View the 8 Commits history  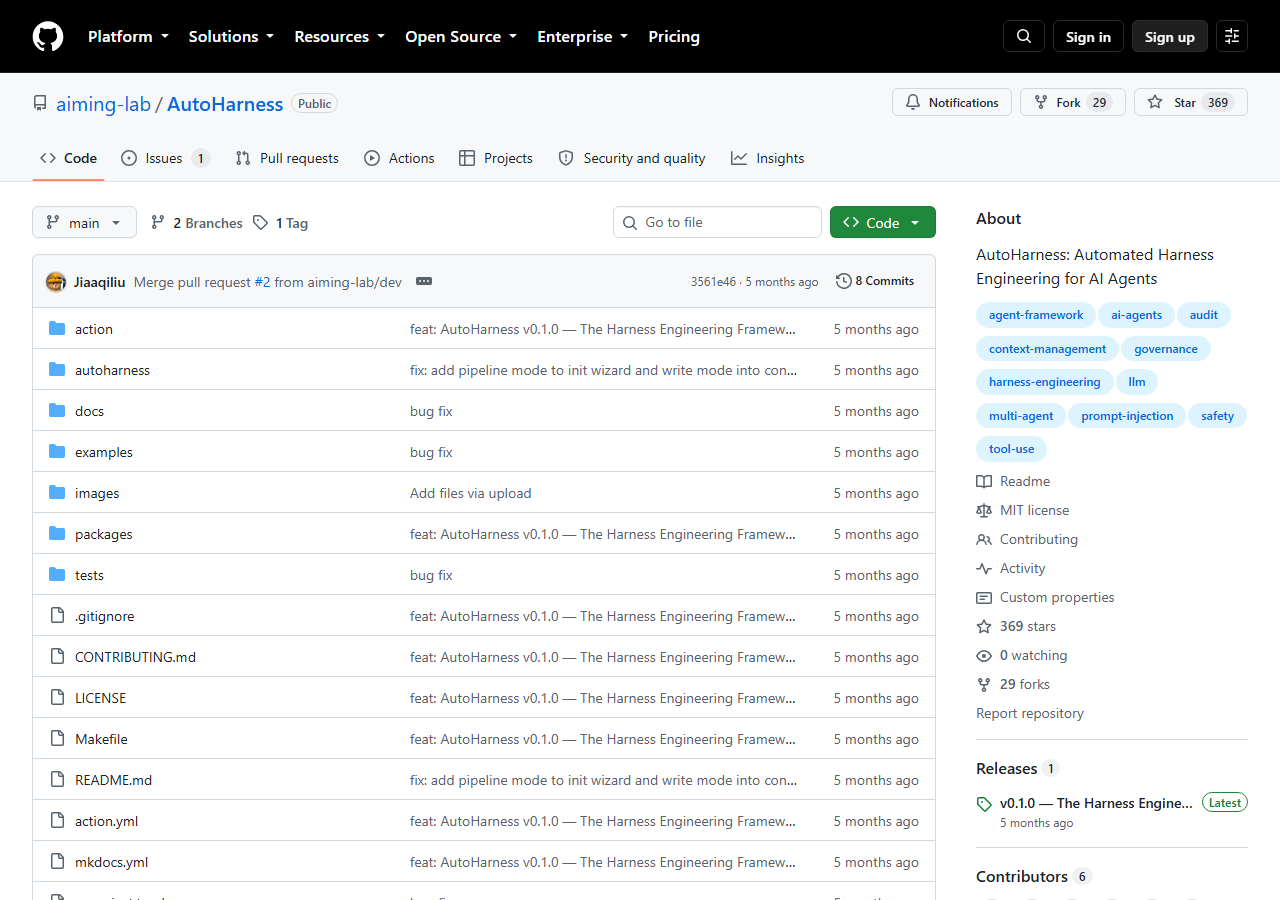click(x=875, y=281)
